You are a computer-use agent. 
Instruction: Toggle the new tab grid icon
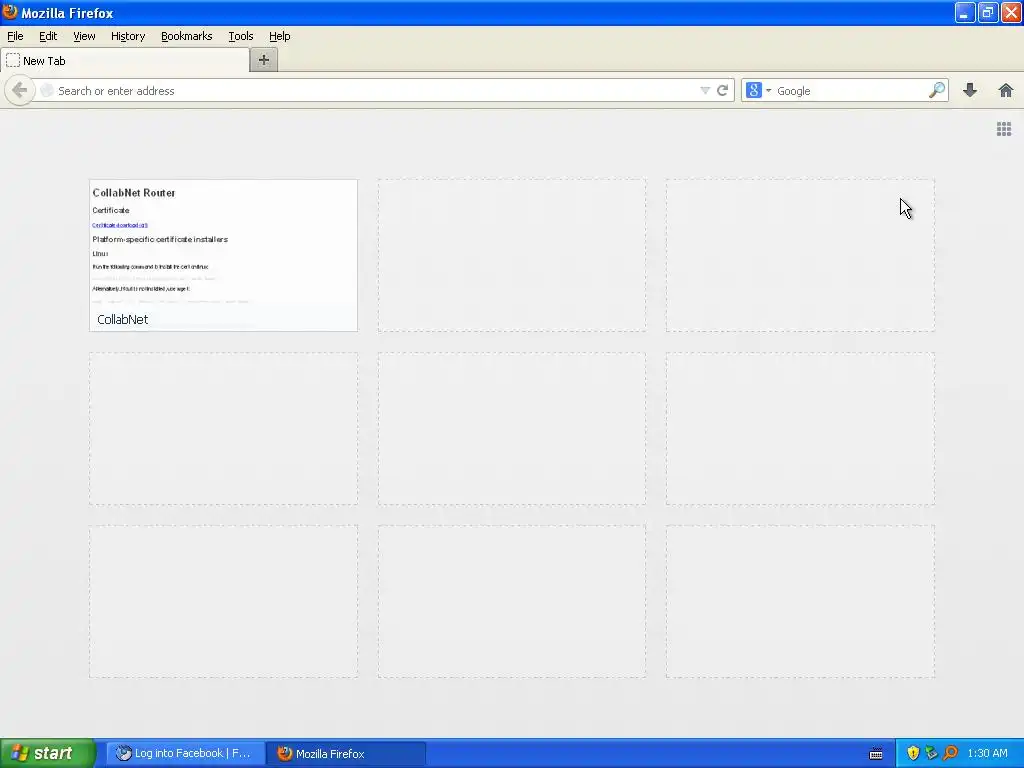pyautogui.click(x=1004, y=129)
